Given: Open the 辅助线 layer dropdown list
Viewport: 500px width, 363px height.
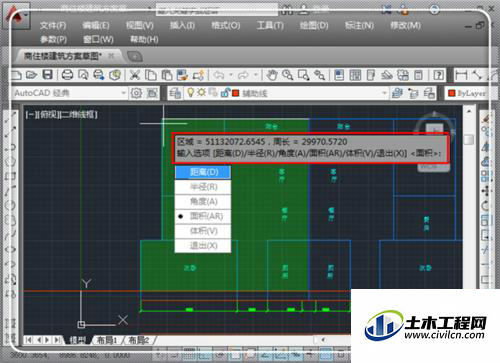Looking at the screenshot, I should tap(277, 93).
